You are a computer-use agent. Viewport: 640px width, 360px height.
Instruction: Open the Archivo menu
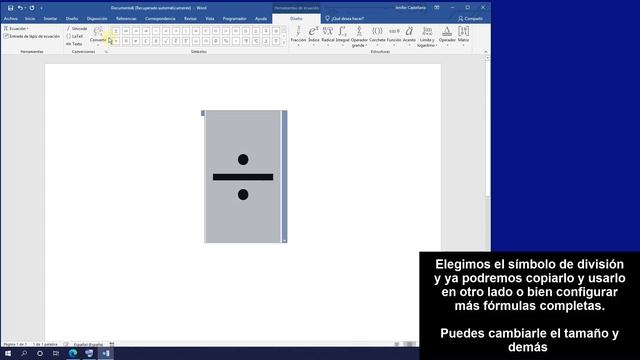pos(11,19)
